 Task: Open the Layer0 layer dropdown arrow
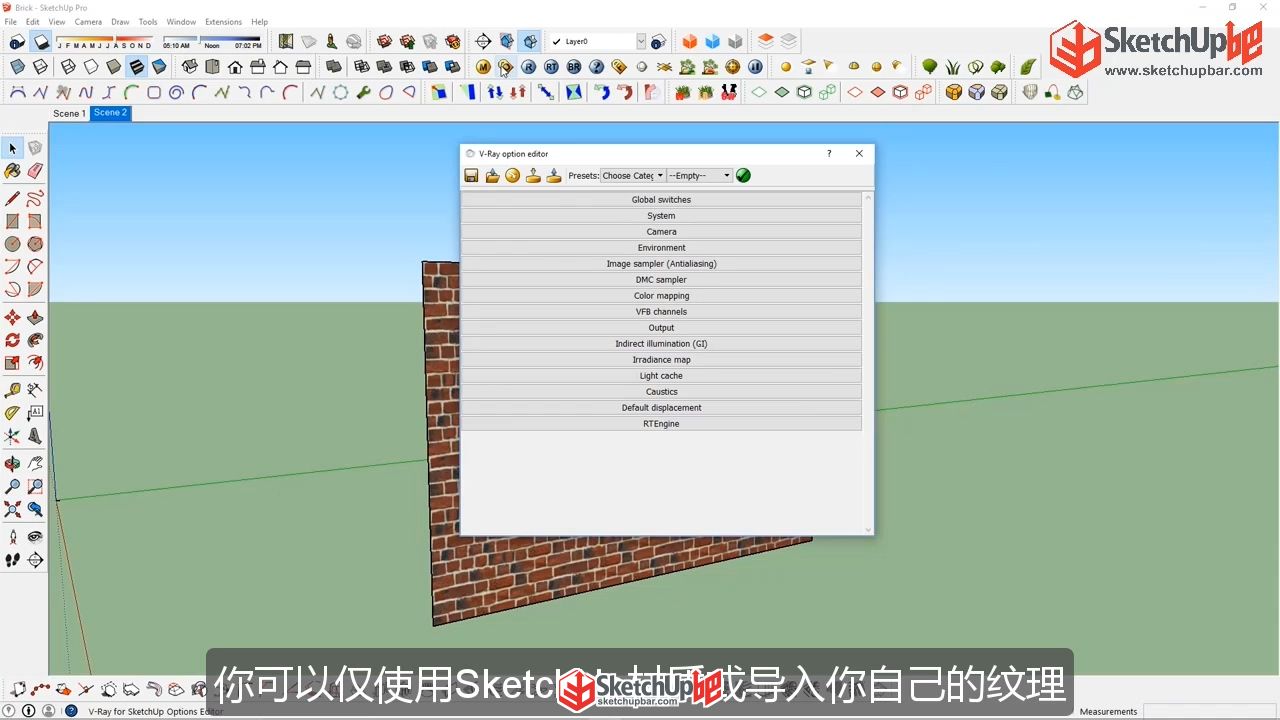point(641,42)
